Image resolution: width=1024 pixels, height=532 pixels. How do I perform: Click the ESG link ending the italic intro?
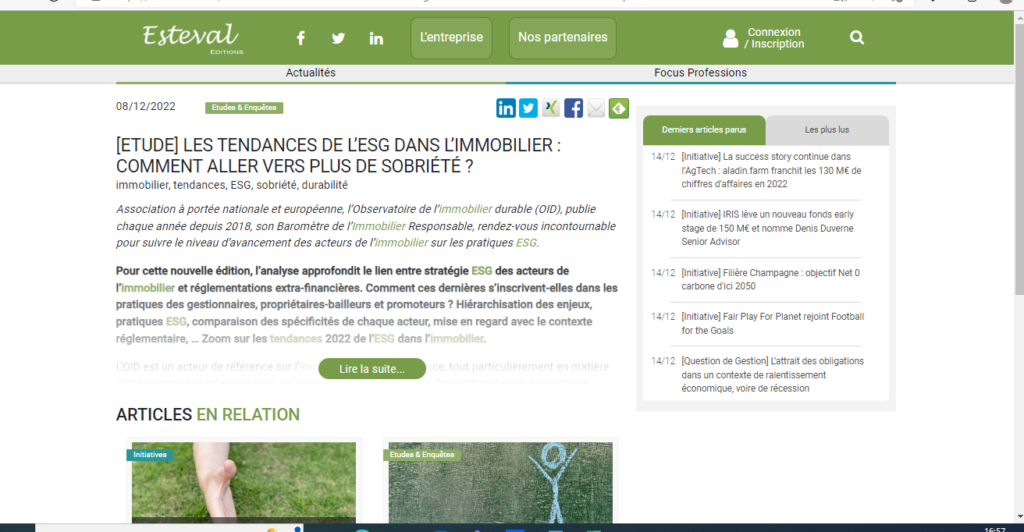[526, 243]
